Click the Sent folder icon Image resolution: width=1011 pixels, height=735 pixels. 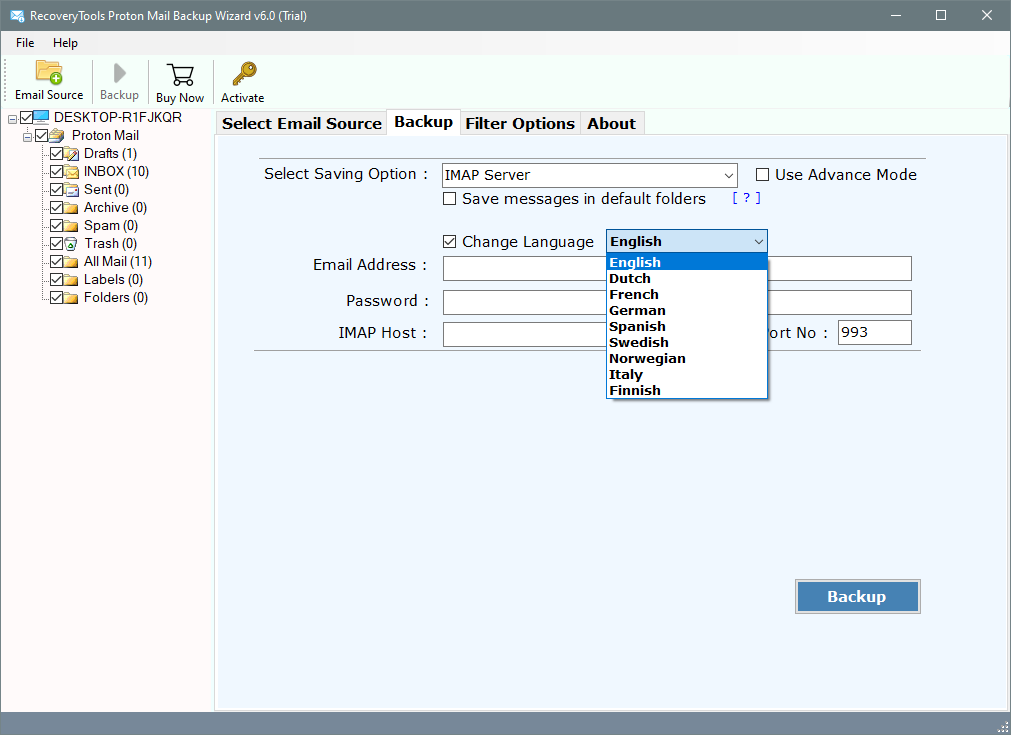pos(72,190)
